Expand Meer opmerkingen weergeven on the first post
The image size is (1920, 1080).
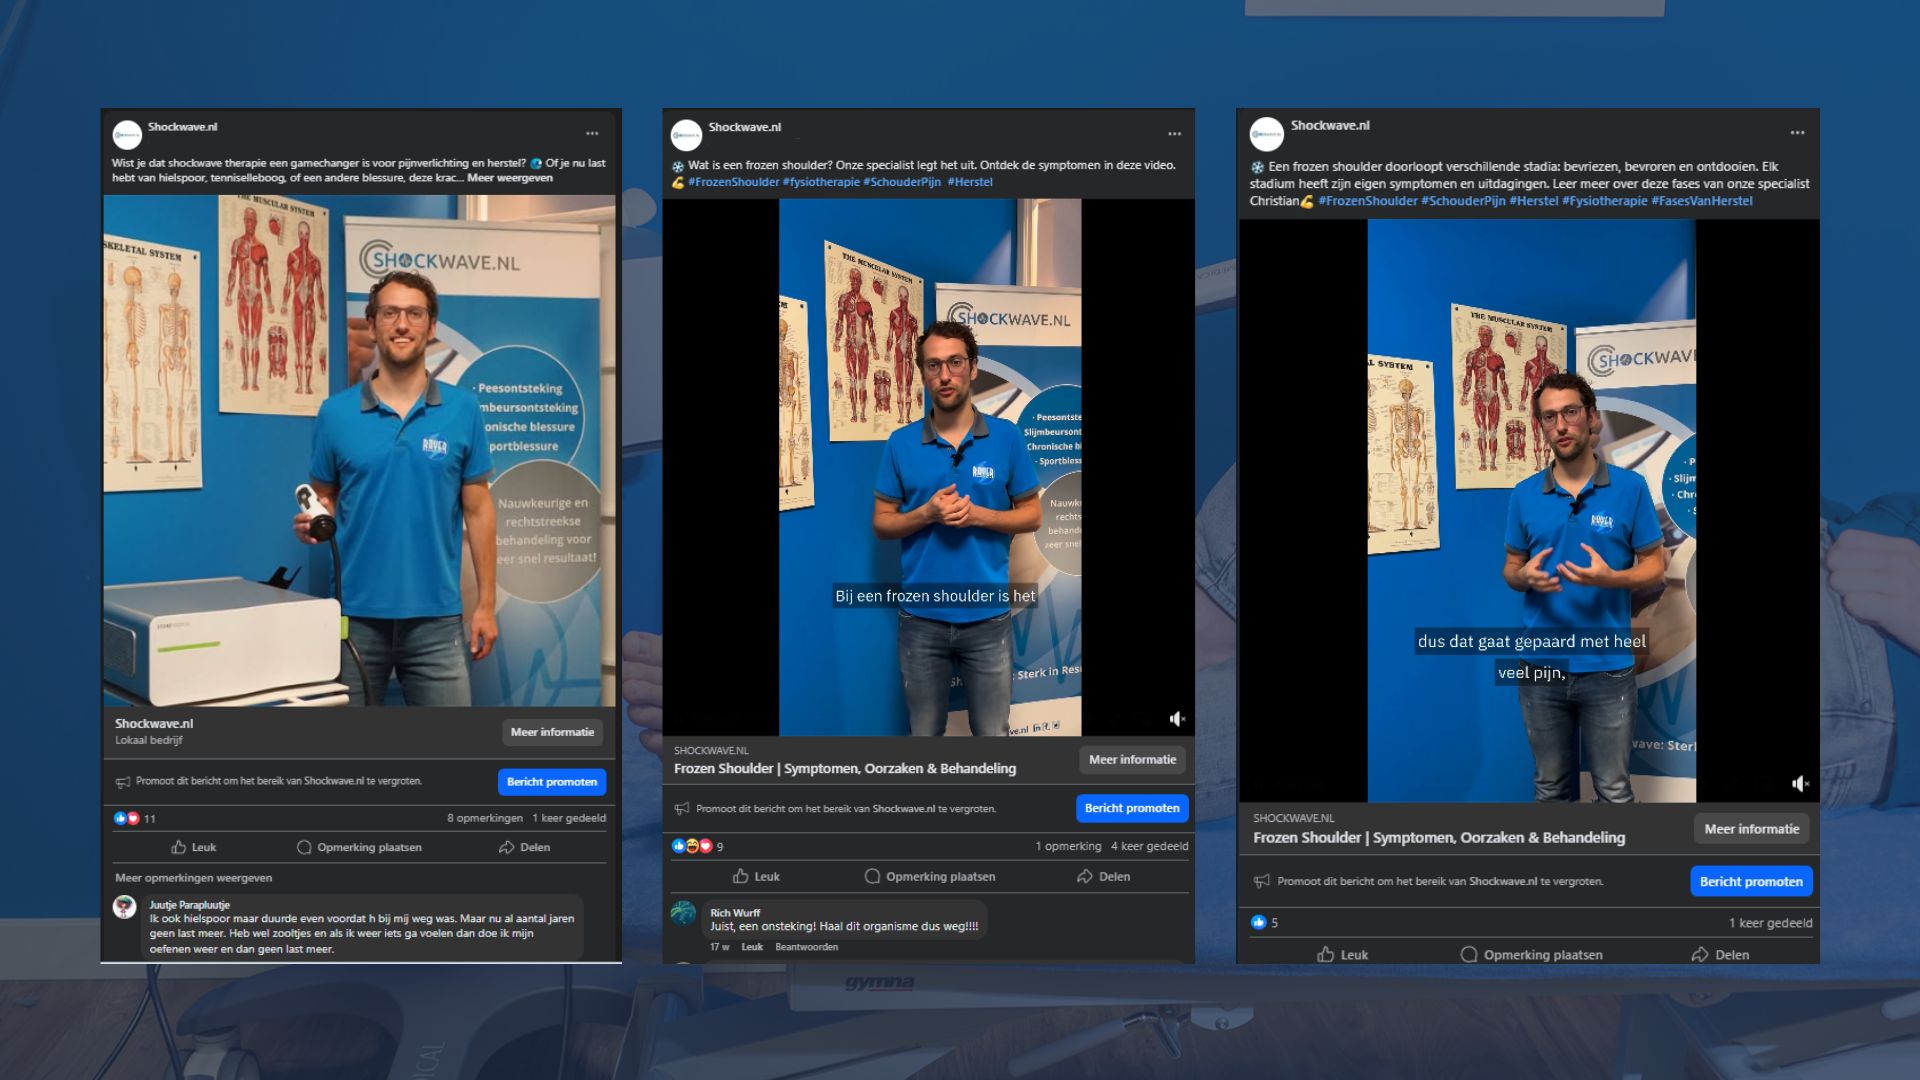[193, 878]
